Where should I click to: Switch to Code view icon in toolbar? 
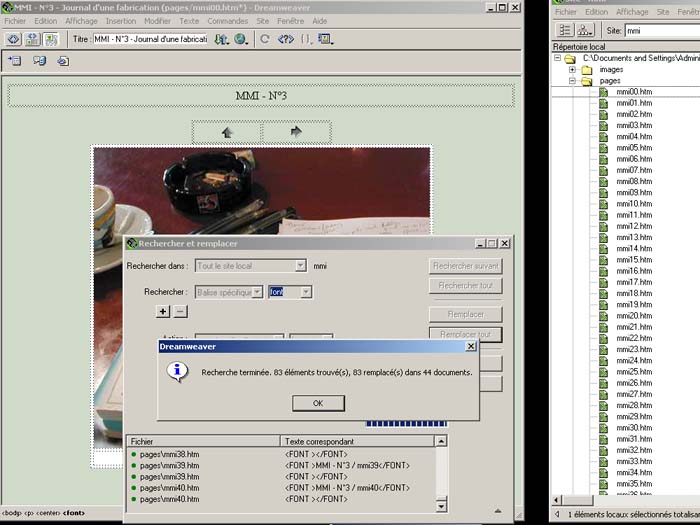[13, 39]
